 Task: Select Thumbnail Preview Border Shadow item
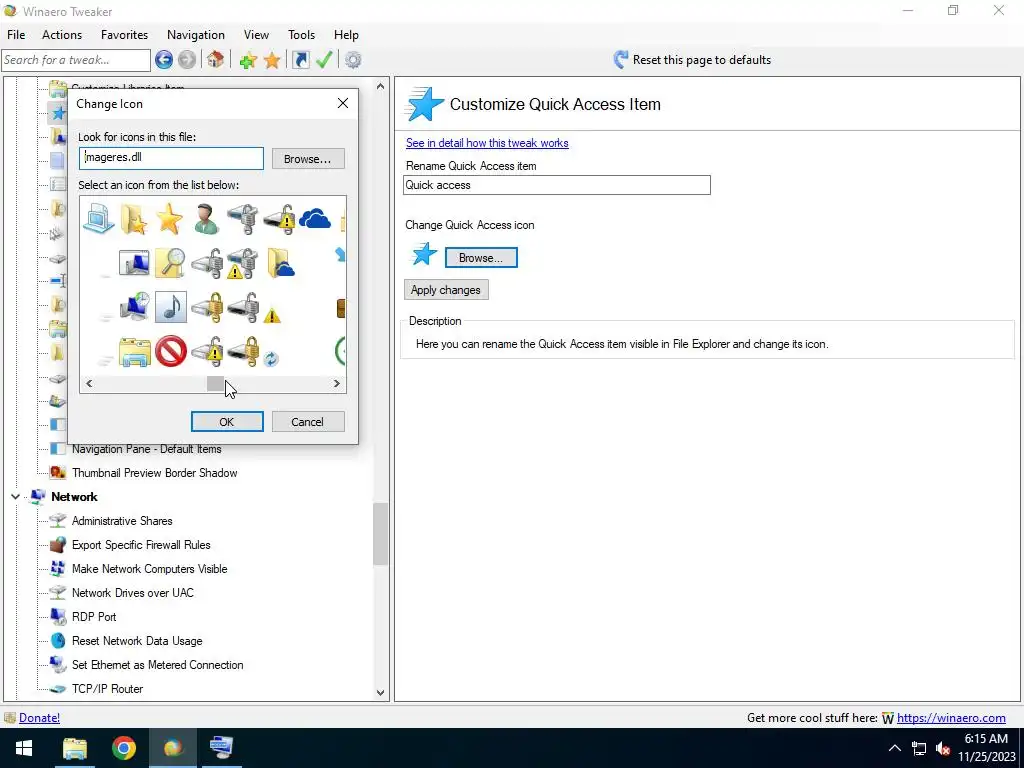[x=154, y=473]
